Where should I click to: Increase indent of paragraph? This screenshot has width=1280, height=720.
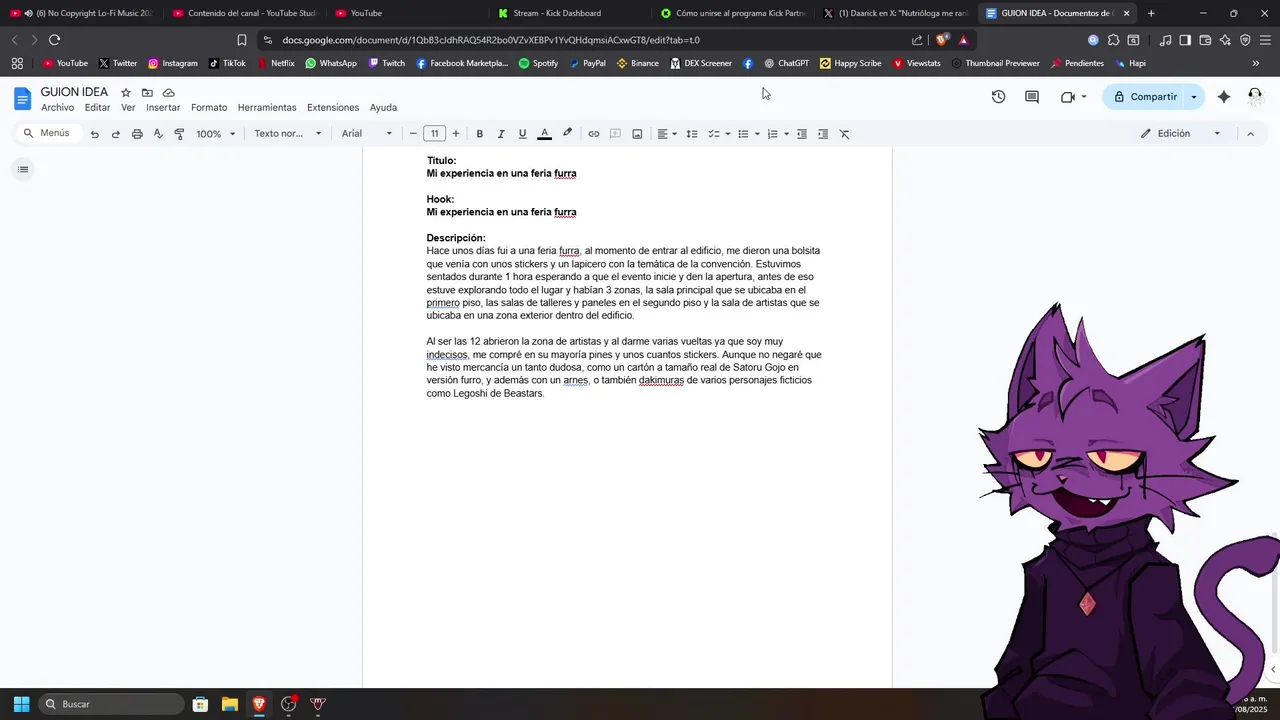coord(823,134)
